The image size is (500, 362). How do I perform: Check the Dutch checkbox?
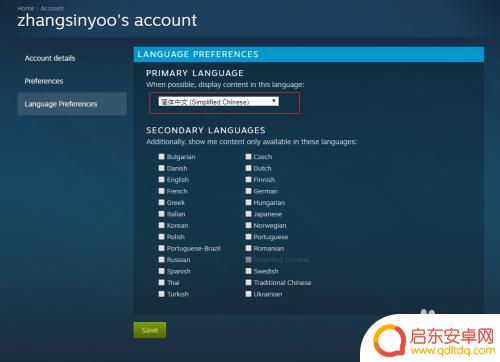coord(248,168)
